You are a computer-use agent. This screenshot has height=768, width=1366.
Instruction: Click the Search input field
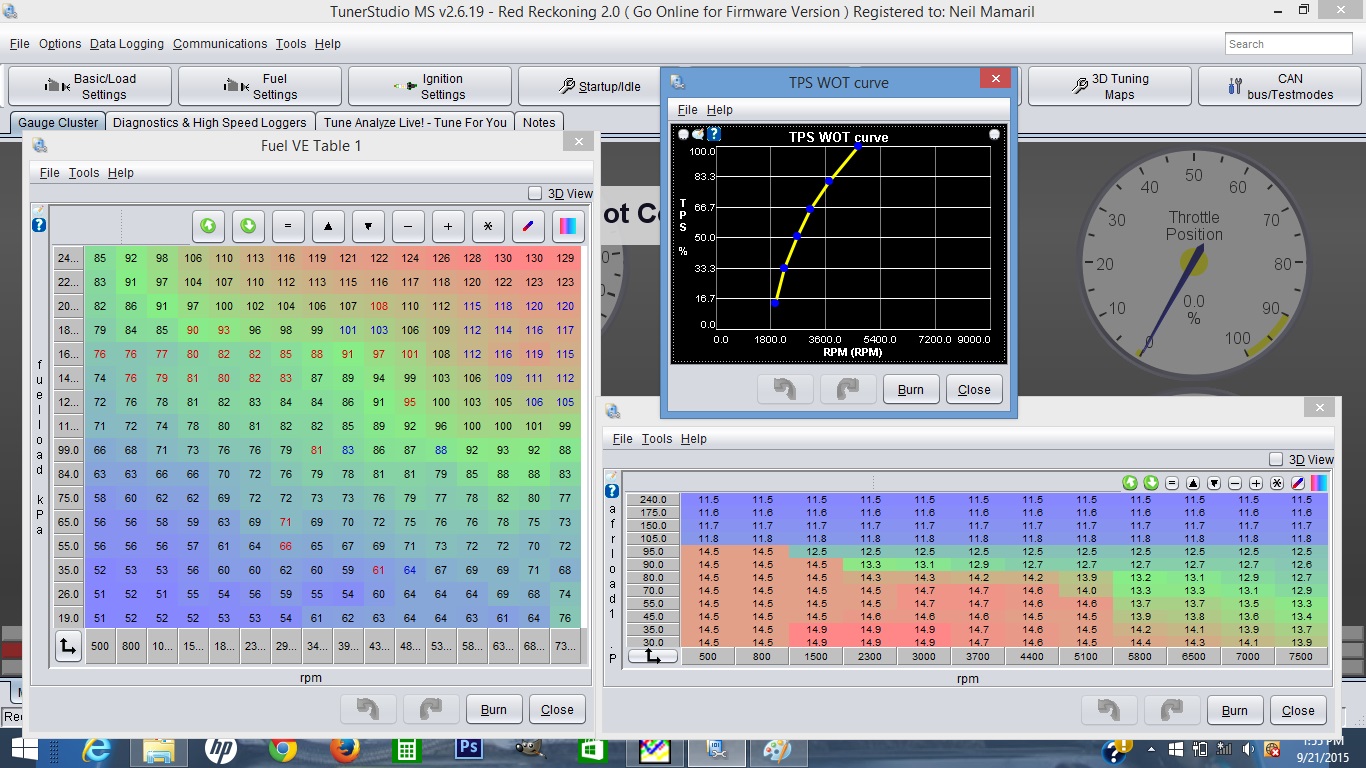coord(1288,44)
